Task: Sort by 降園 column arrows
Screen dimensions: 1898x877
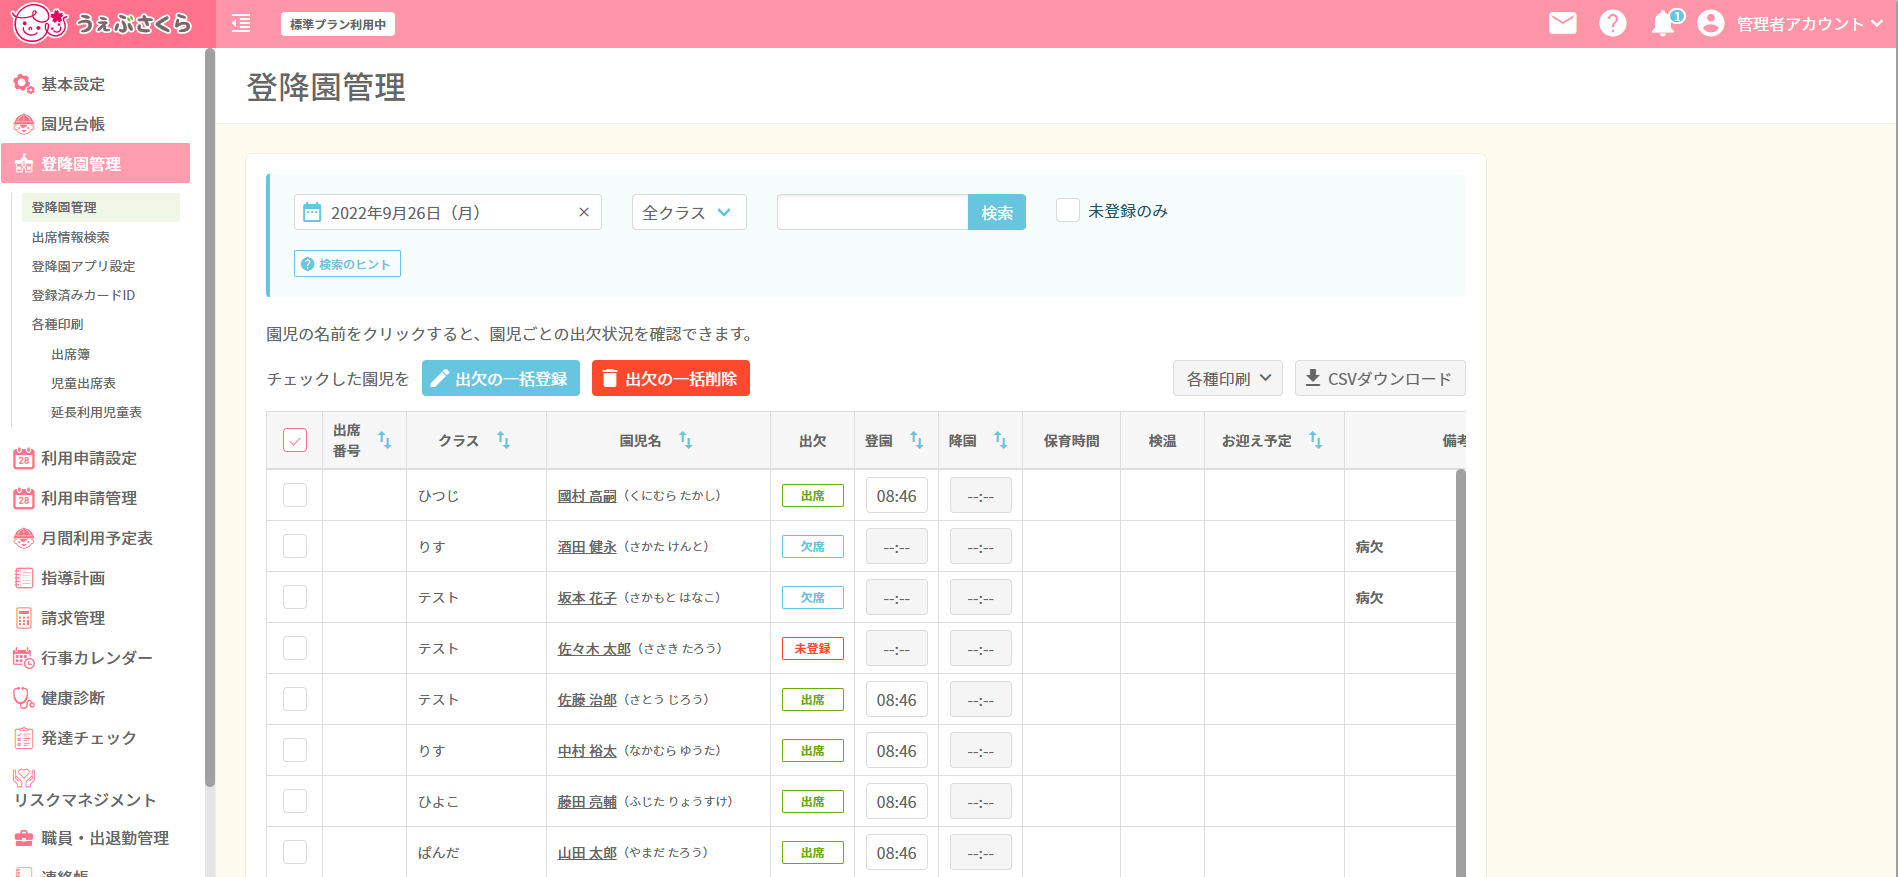Action: point(1001,440)
